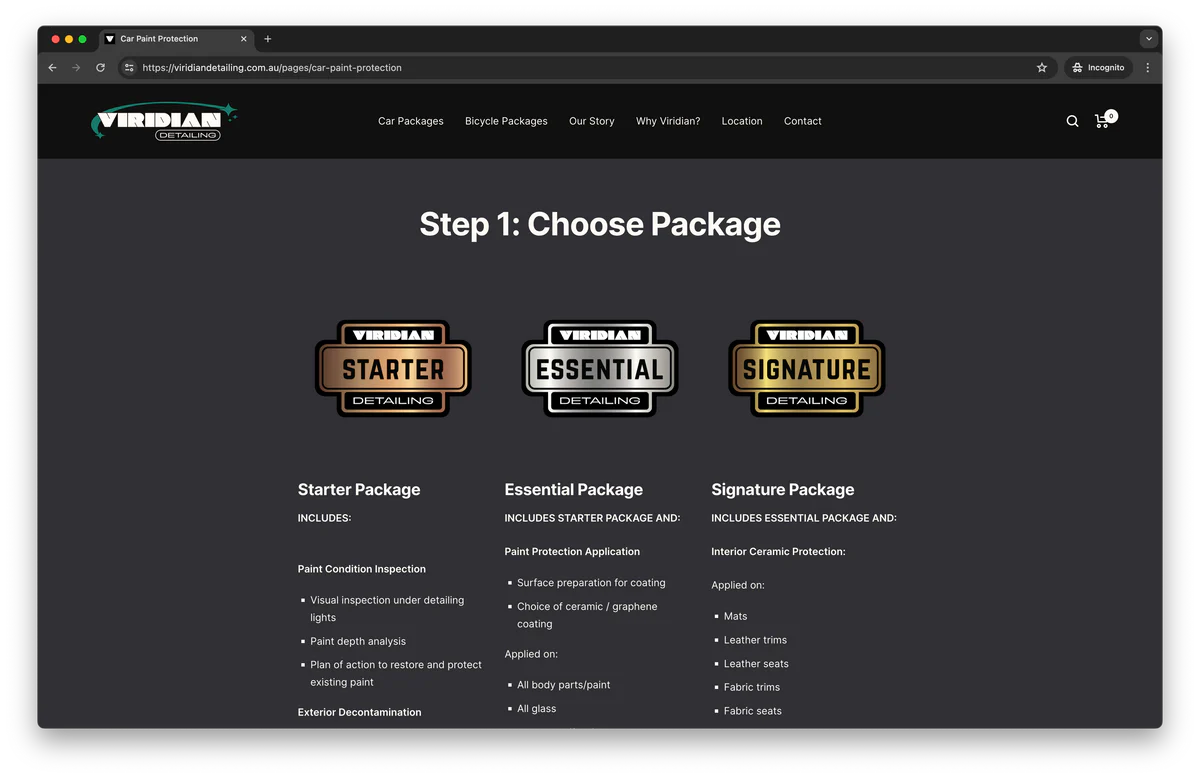Open the Chrome three-dot menu
This screenshot has width=1200, height=778.
[1147, 68]
